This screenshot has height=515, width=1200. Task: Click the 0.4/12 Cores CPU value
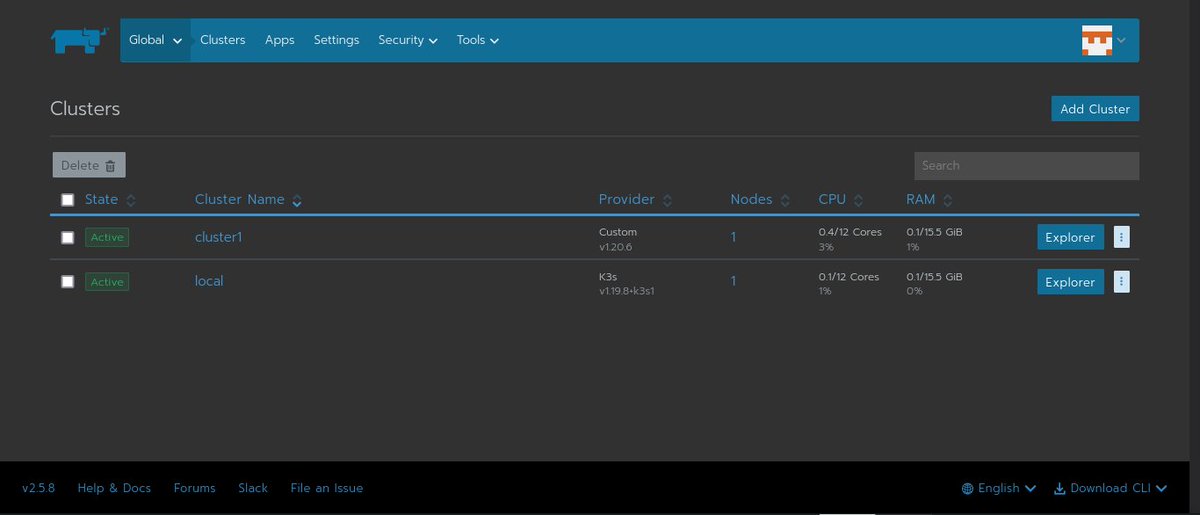pyautogui.click(x=850, y=232)
